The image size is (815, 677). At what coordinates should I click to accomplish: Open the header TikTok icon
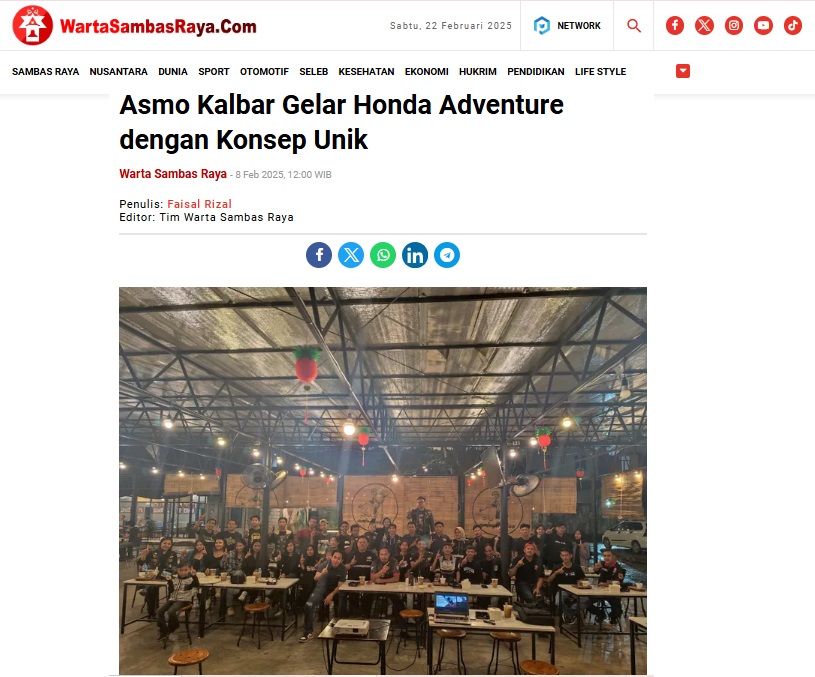793,25
